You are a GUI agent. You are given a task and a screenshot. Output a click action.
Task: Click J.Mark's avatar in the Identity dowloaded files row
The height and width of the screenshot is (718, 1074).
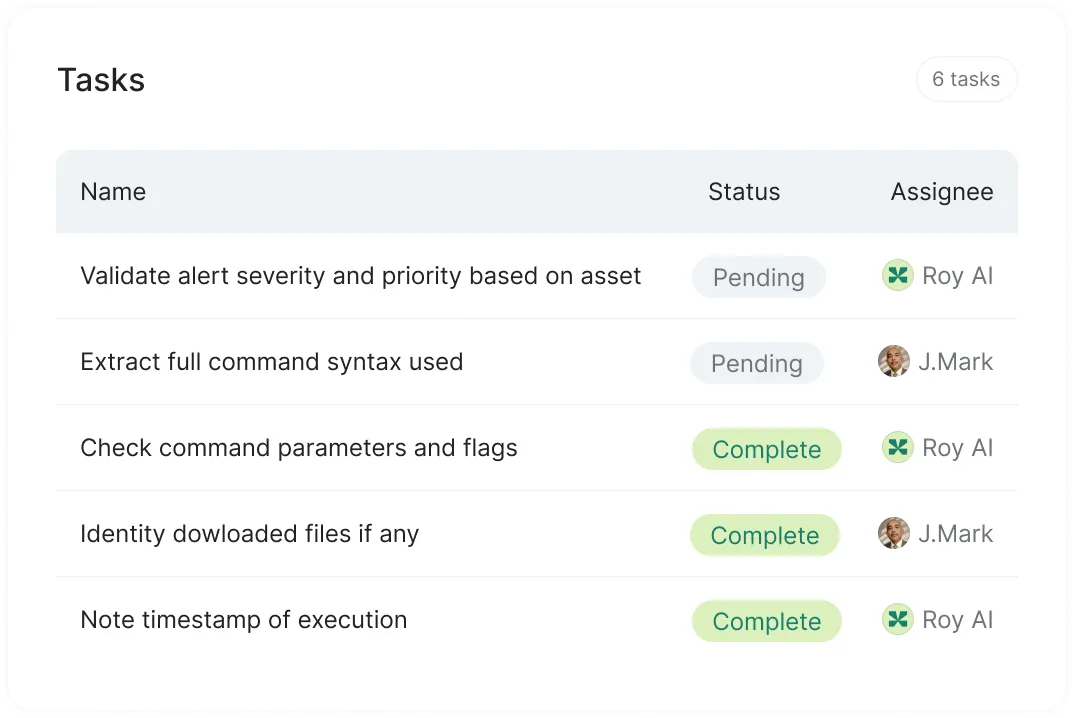(894, 533)
